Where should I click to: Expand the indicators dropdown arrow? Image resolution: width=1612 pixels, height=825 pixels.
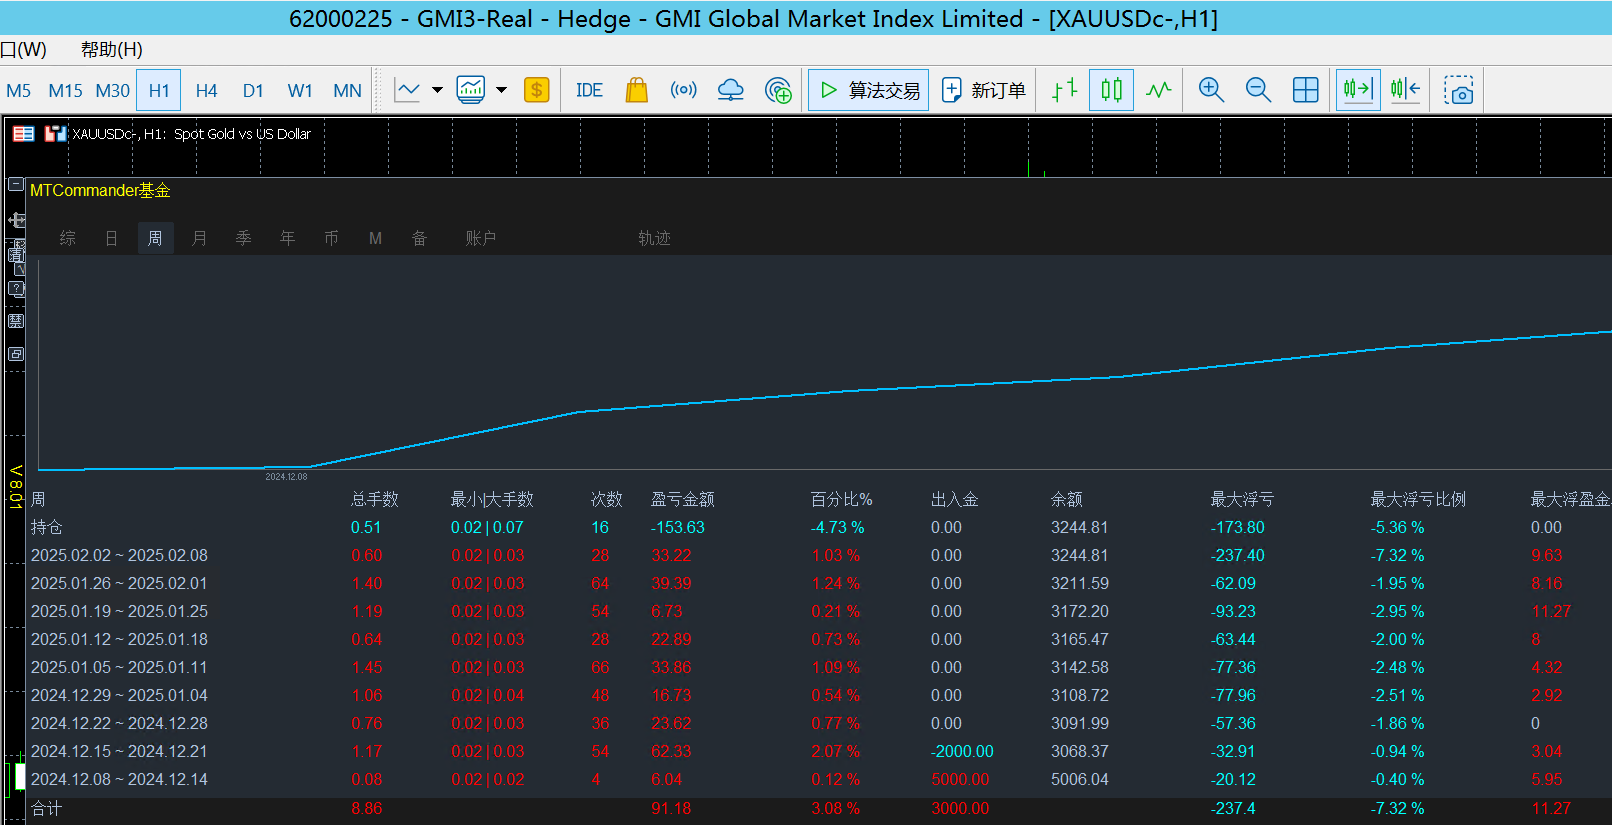tap(501, 91)
